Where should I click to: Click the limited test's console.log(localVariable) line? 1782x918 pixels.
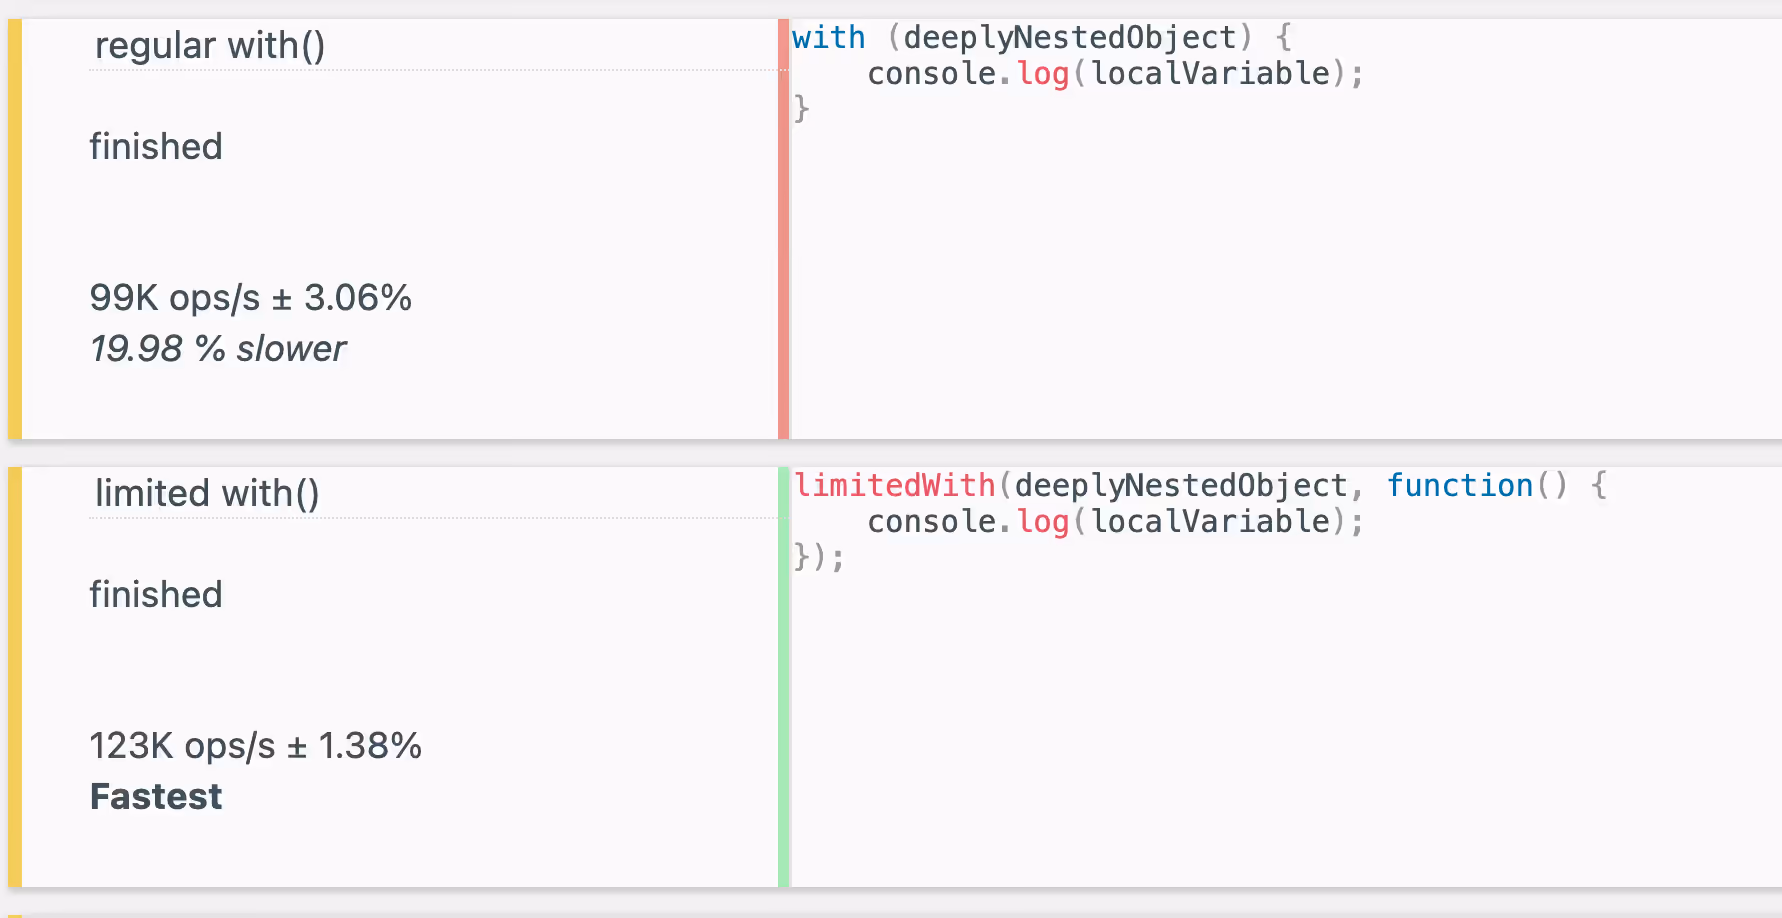point(1115,522)
